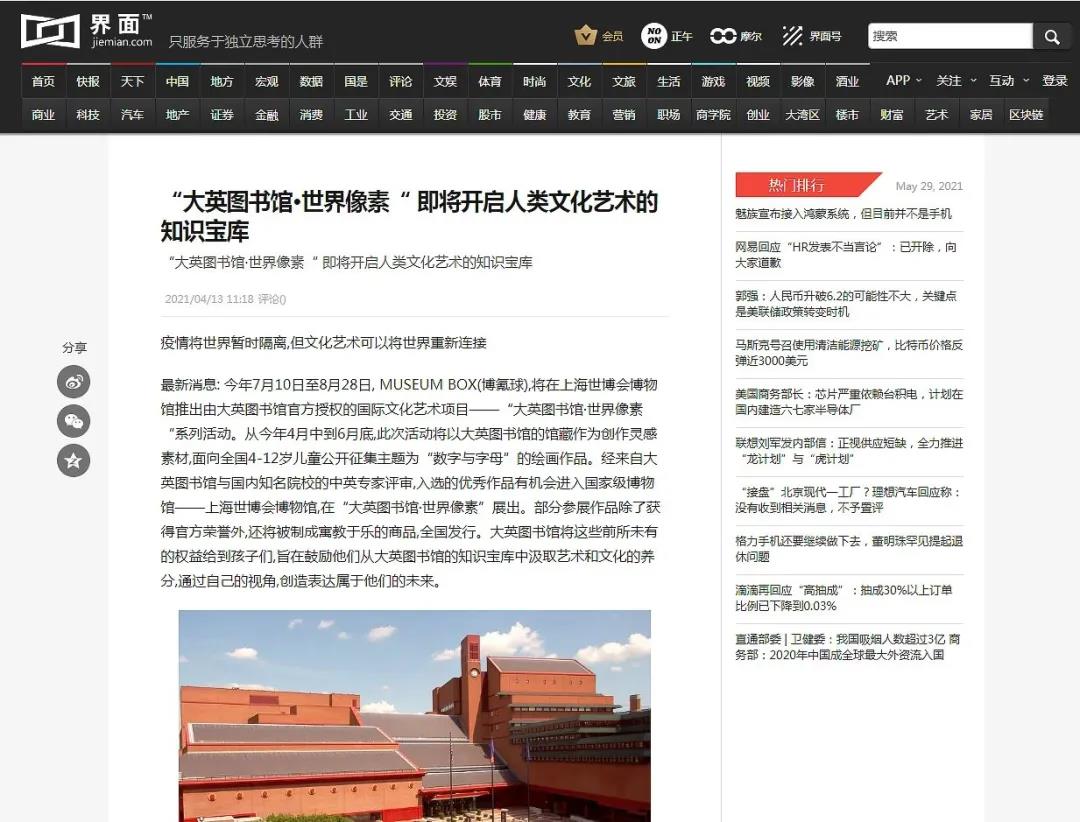Image resolution: width=1080 pixels, height=822 pixels.
Task: Share article to WeChat
Action: tap(74, 421)
